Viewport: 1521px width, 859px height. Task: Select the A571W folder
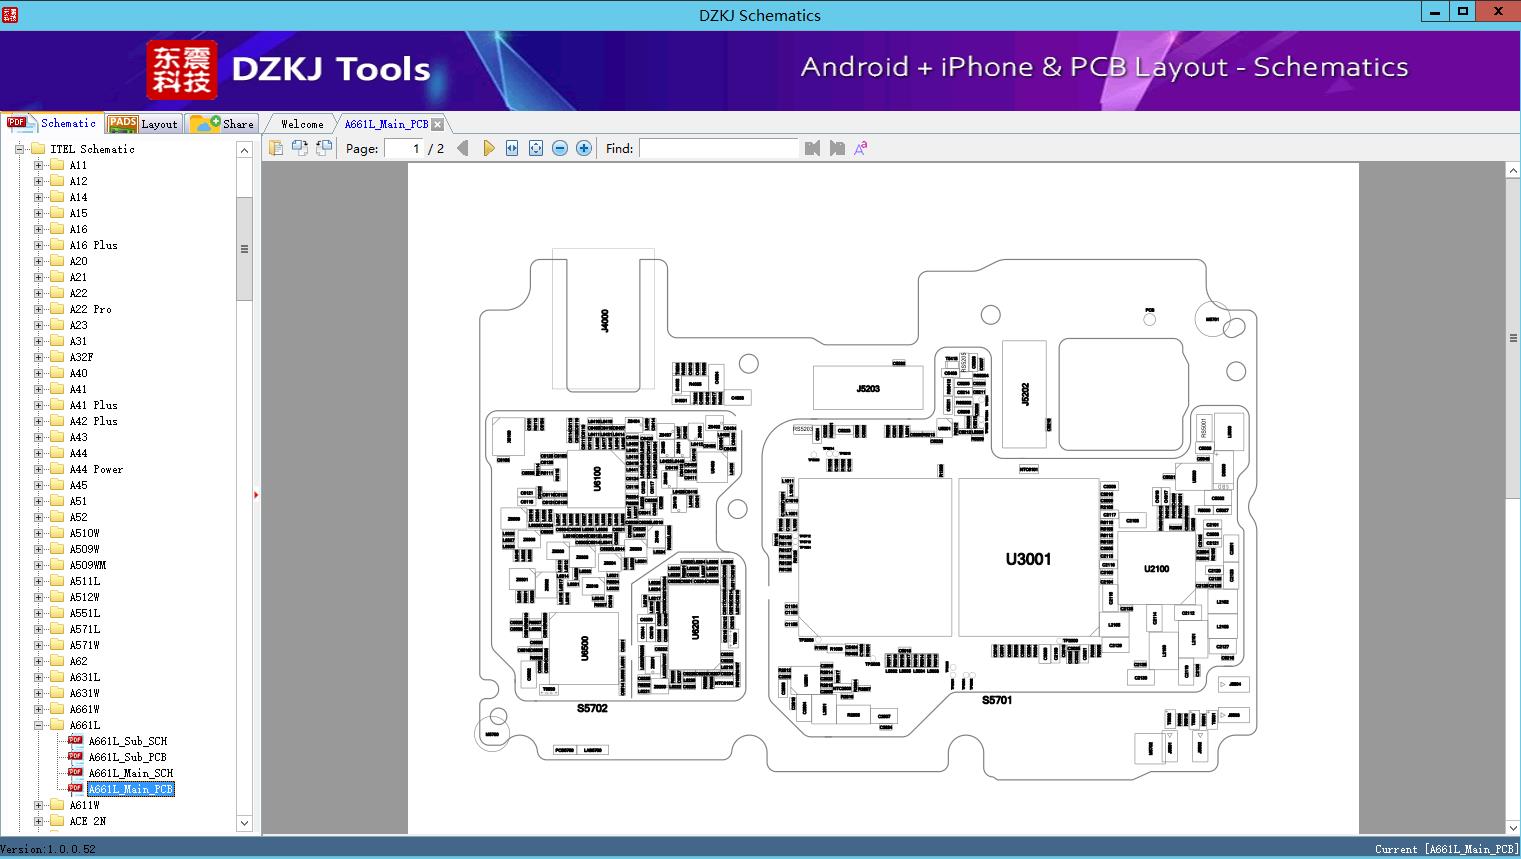point(85,645)
